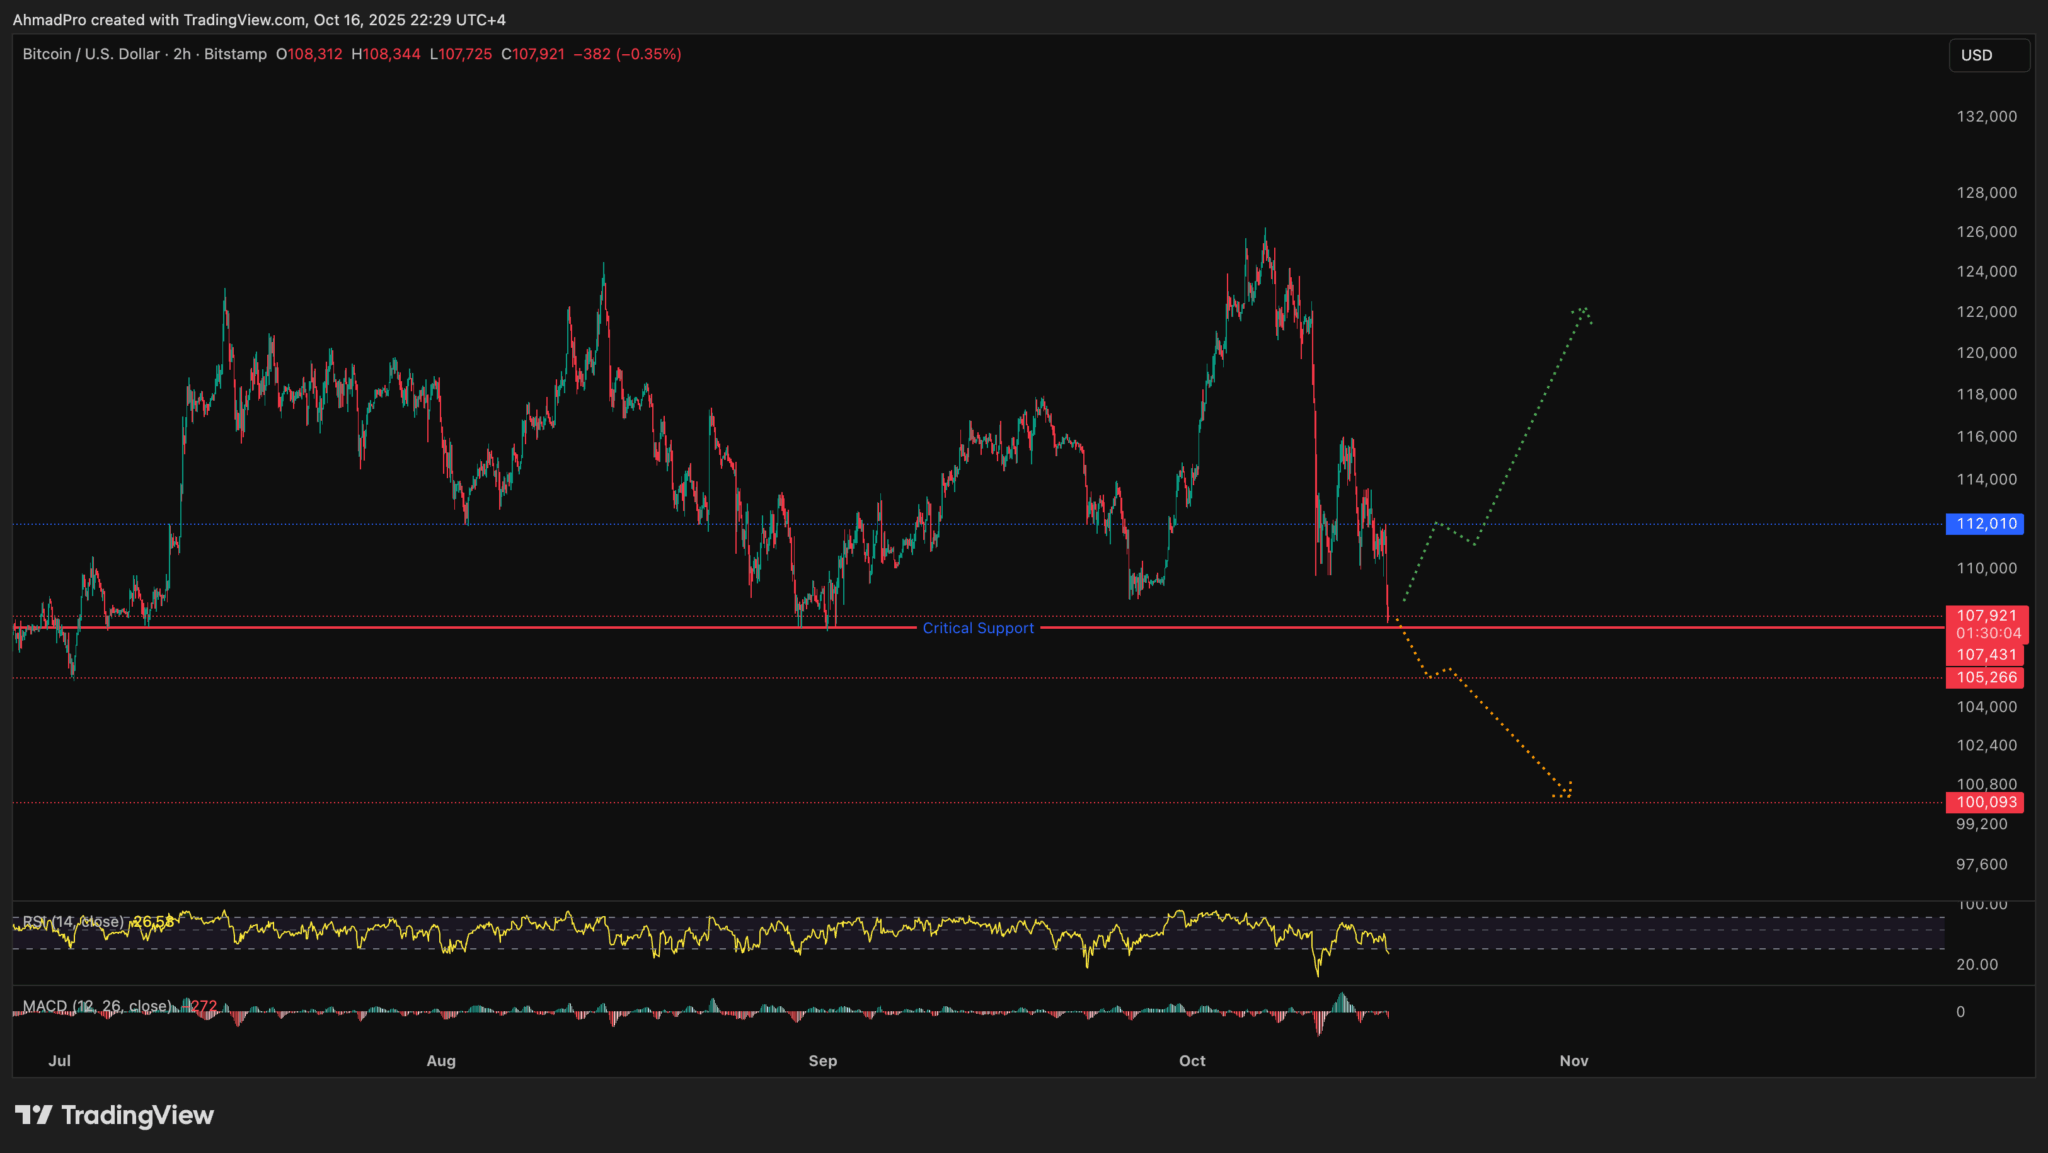The height and width of the screenshot is (1153, 2048).
Task: Select the Nov label on the time axis
Action: [x=1573, y=1060]
